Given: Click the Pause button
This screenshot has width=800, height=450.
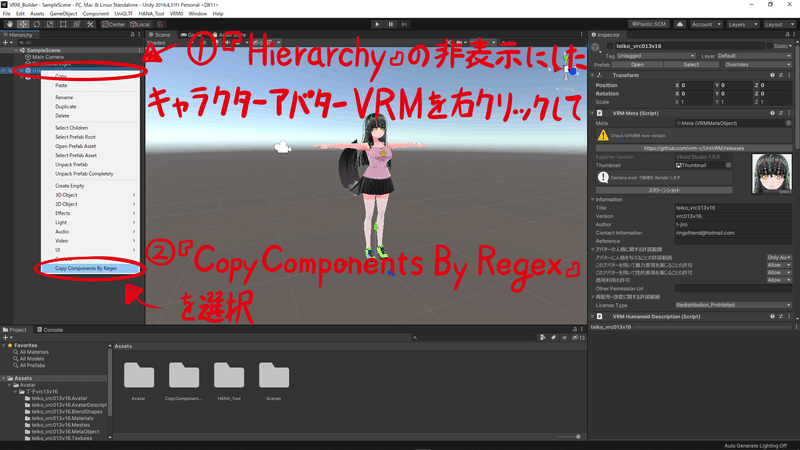Looking at the screenshot, I should 391,24.
